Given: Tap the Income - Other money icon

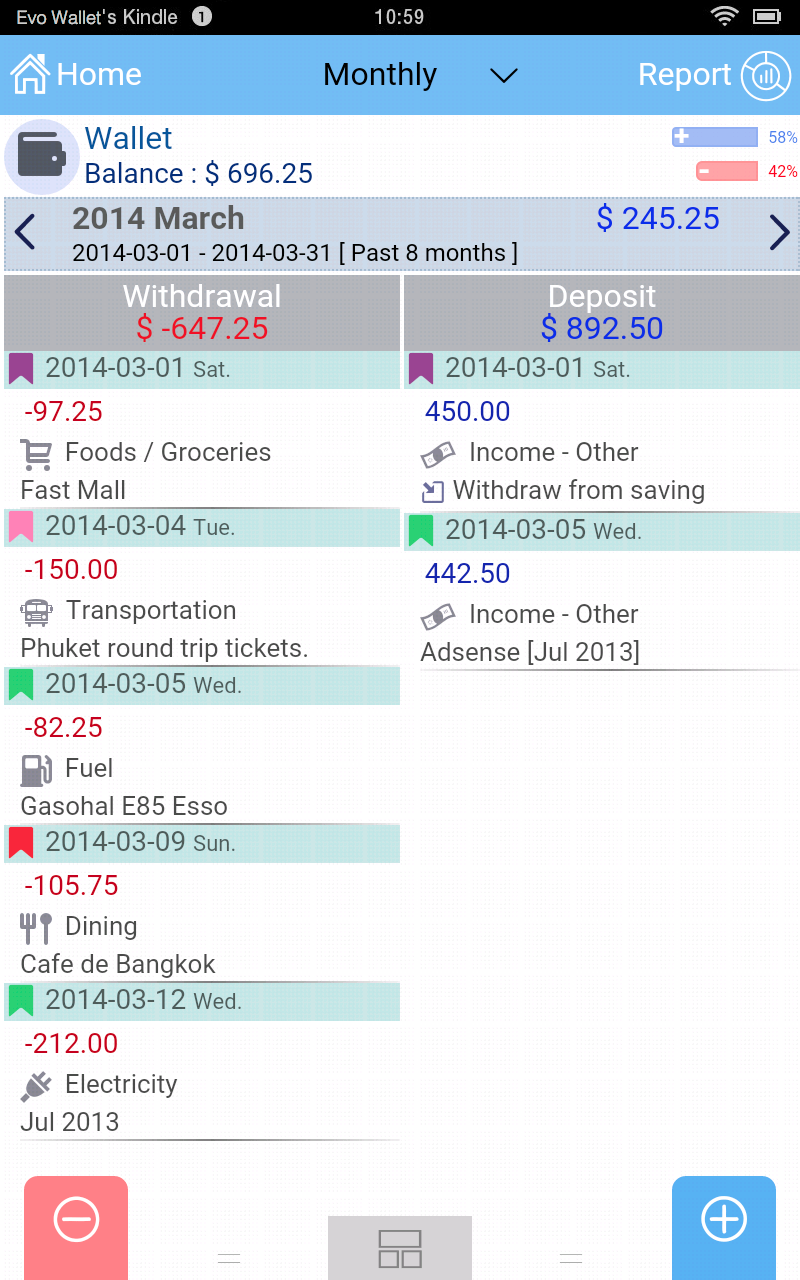Looking at the screenshot, I should [437, 452].
